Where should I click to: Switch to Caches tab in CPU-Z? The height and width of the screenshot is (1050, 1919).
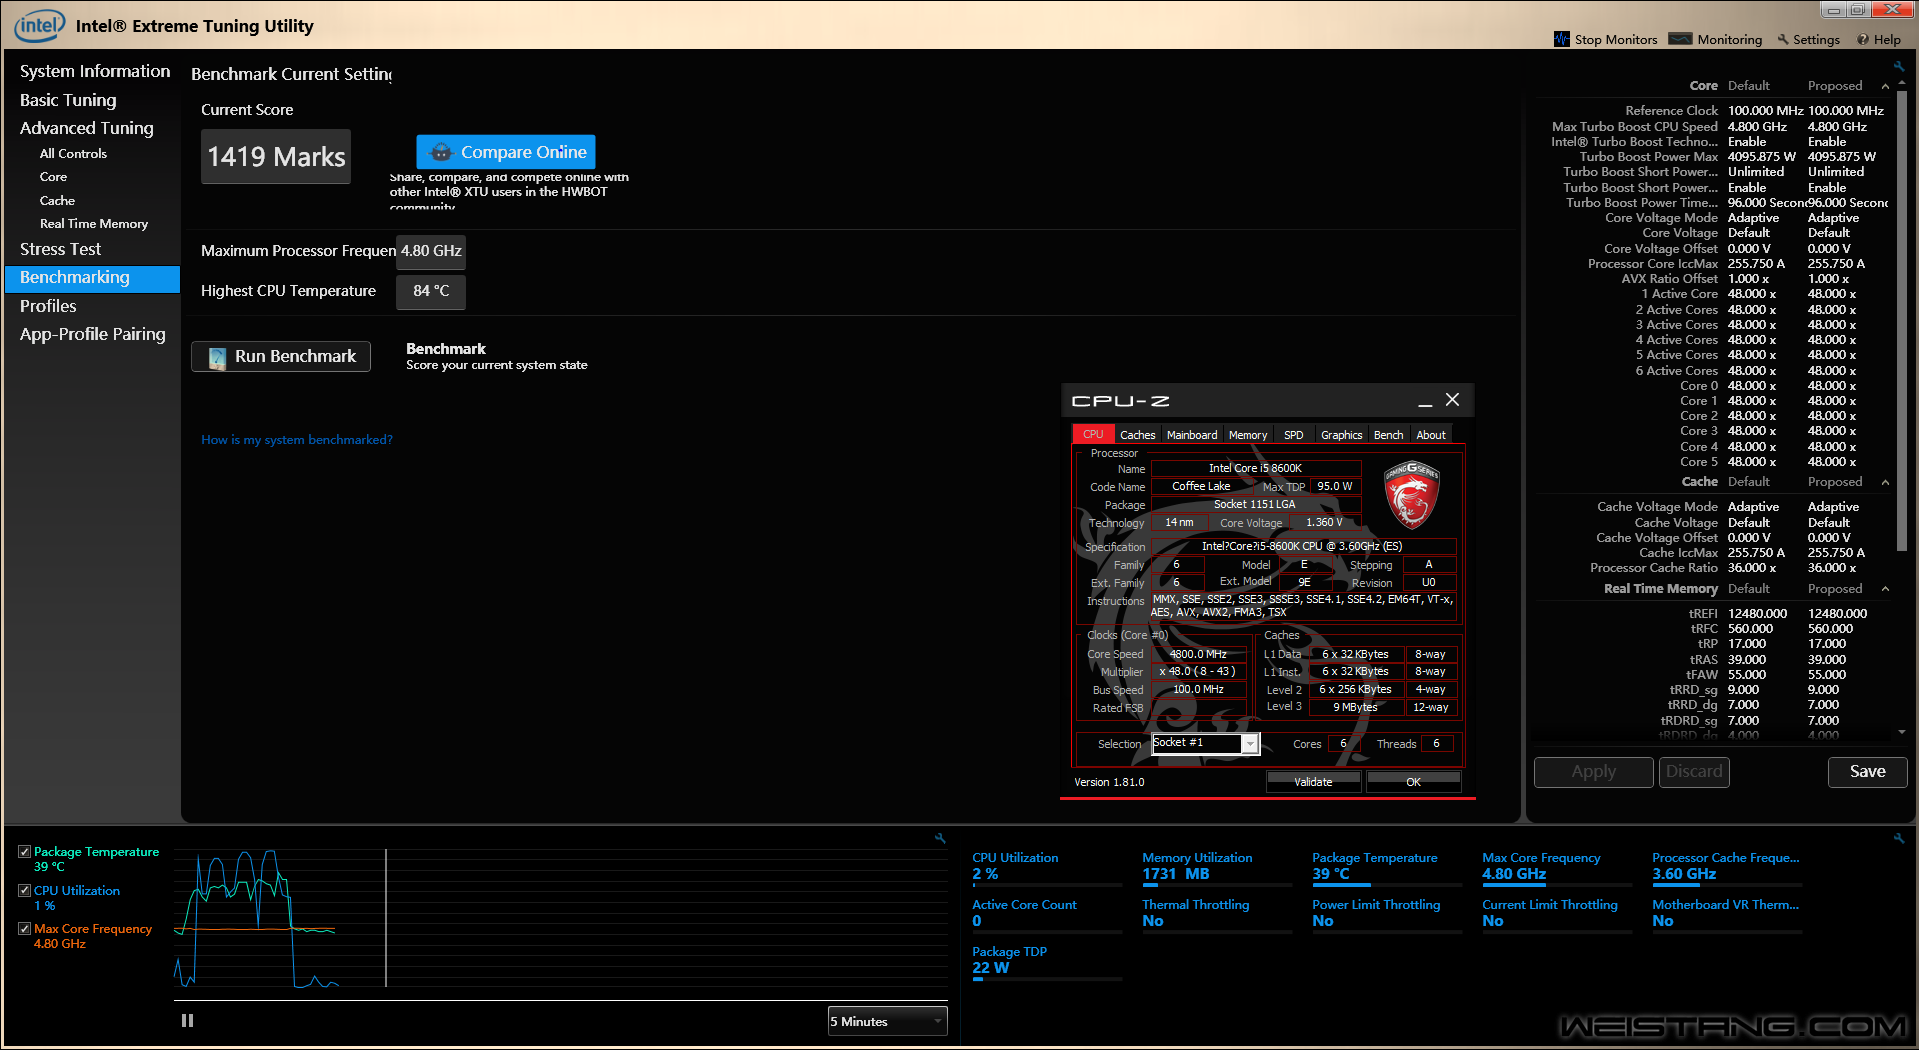(1137, 435)
